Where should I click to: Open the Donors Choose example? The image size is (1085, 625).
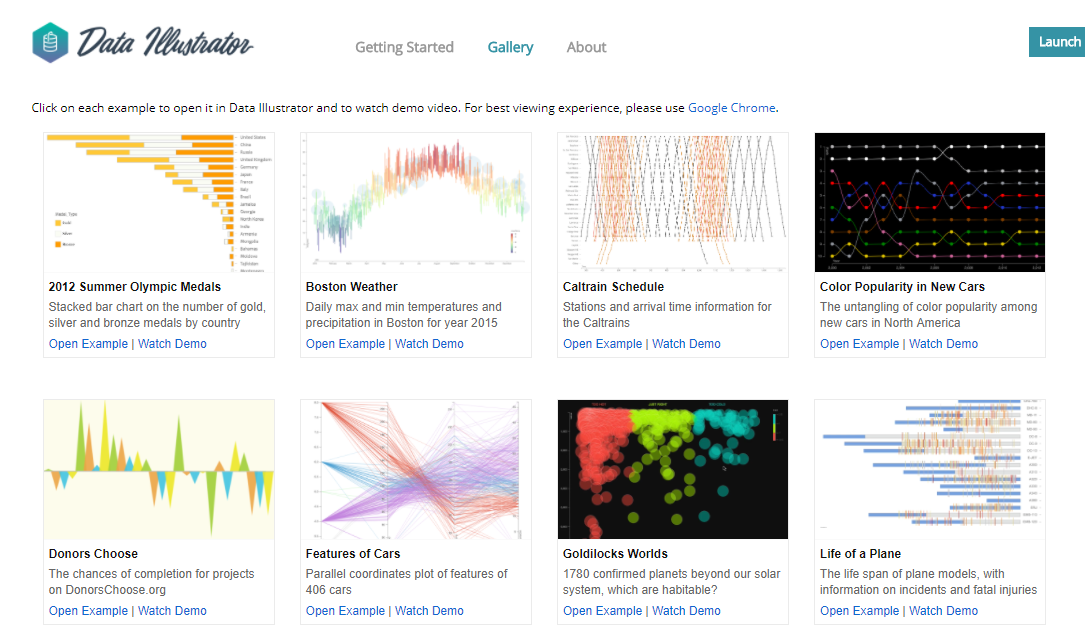[88, 610]
